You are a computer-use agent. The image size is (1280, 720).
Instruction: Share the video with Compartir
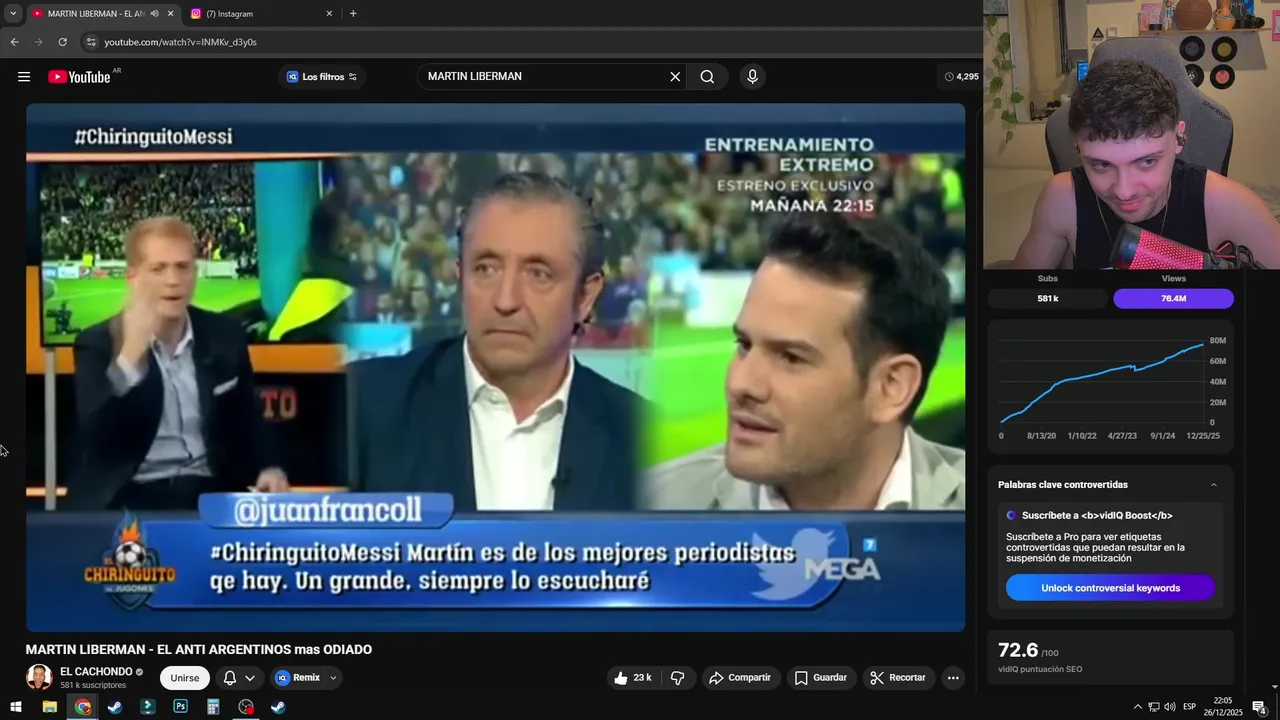tap(740, 678)
